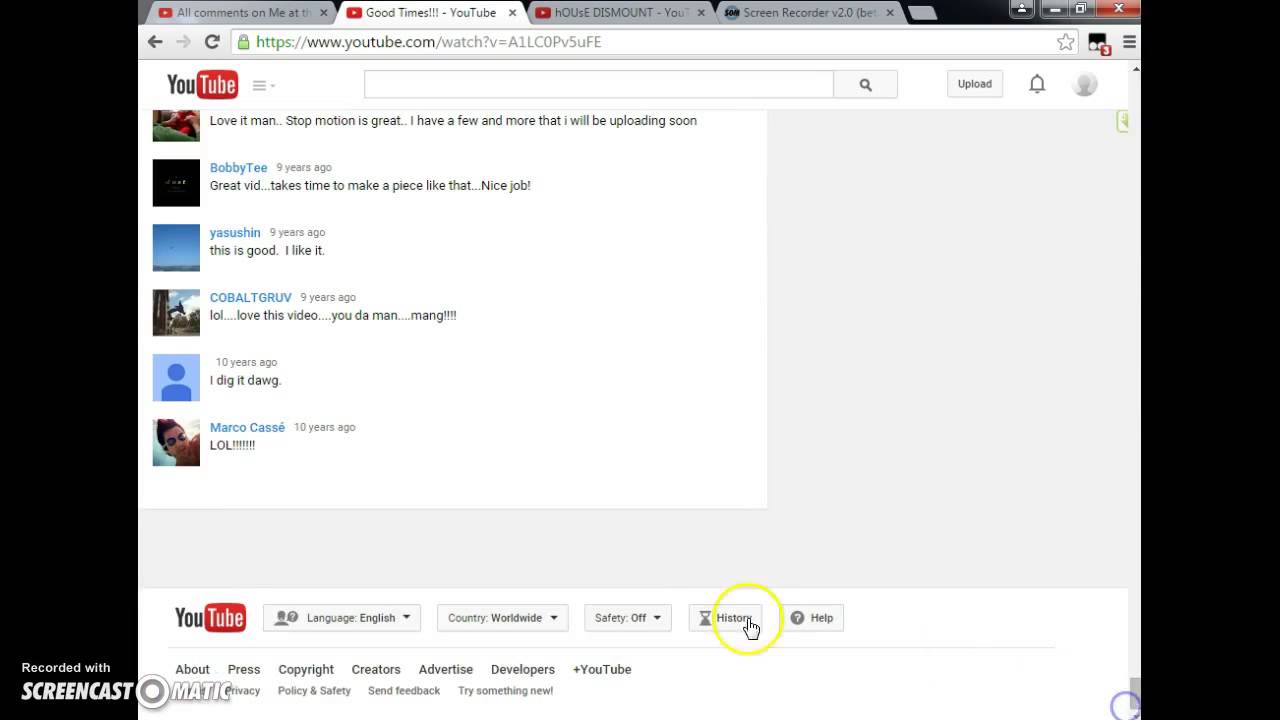
Task: Expand the Country: Worldwide dropdown
Action: 503,618
